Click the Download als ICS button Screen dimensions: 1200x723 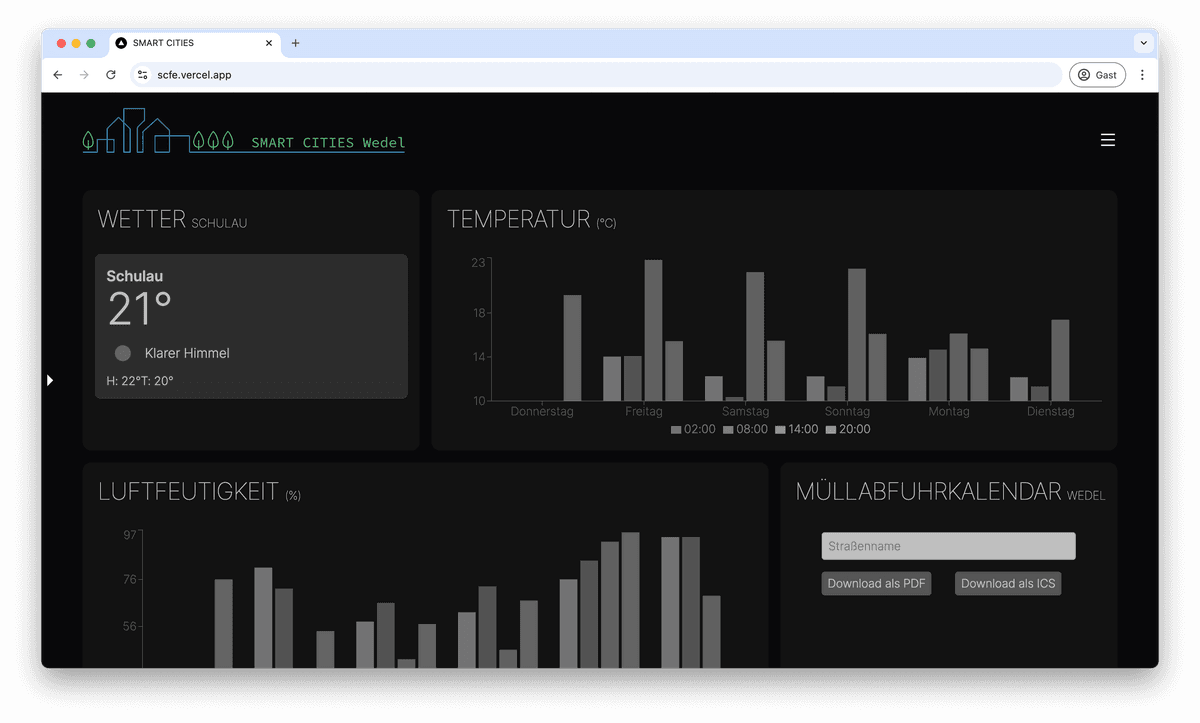click(x=1008, y=584)
